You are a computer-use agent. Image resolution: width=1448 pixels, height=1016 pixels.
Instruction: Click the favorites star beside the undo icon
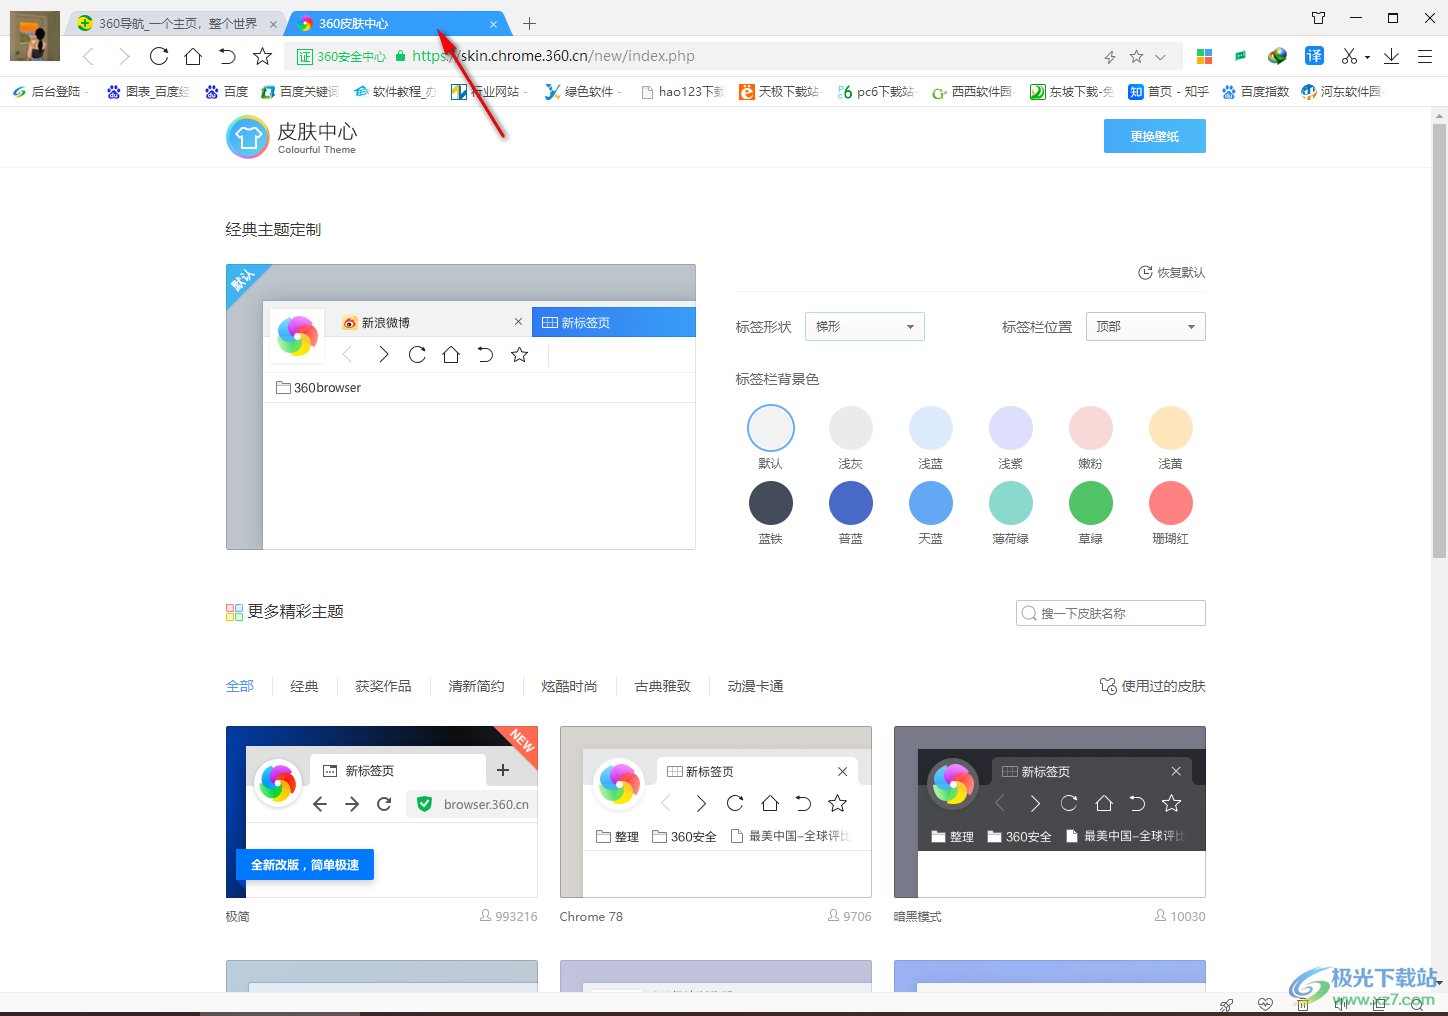pyautogui.click(x=262, y=56)
